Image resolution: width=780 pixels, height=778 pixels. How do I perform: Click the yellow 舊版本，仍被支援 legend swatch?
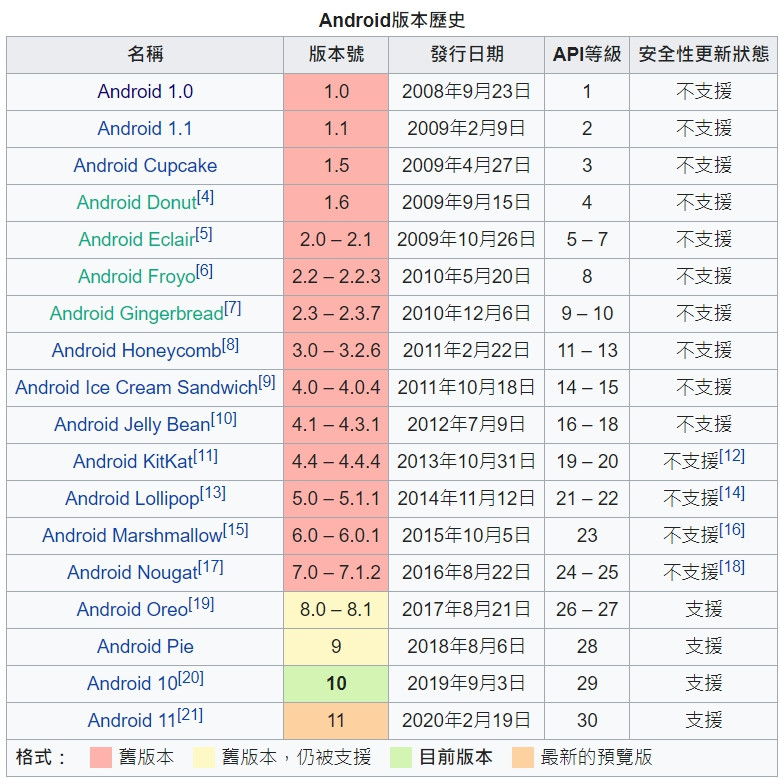(204, 758)
